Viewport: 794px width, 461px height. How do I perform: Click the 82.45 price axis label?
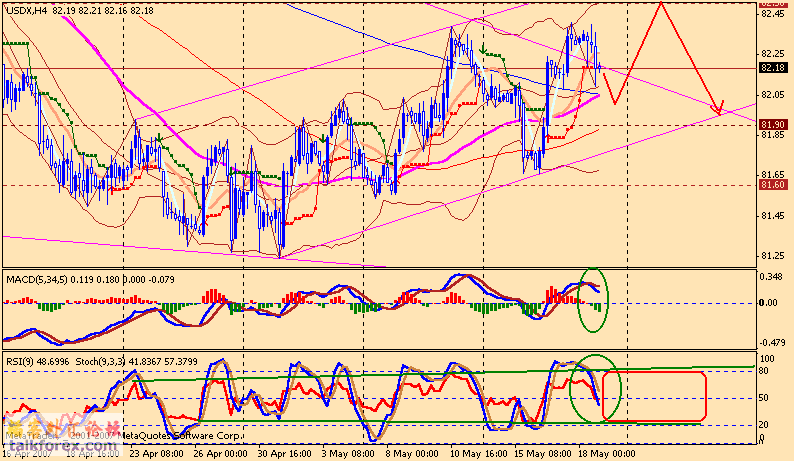[x=772, y=14]
